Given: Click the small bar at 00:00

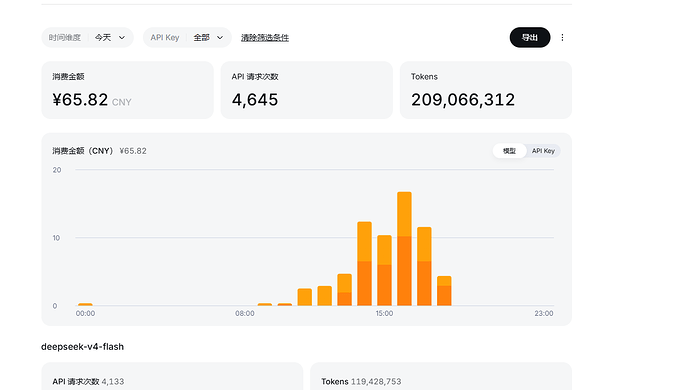Looking at the screenshot, I should tap(85, 304).
